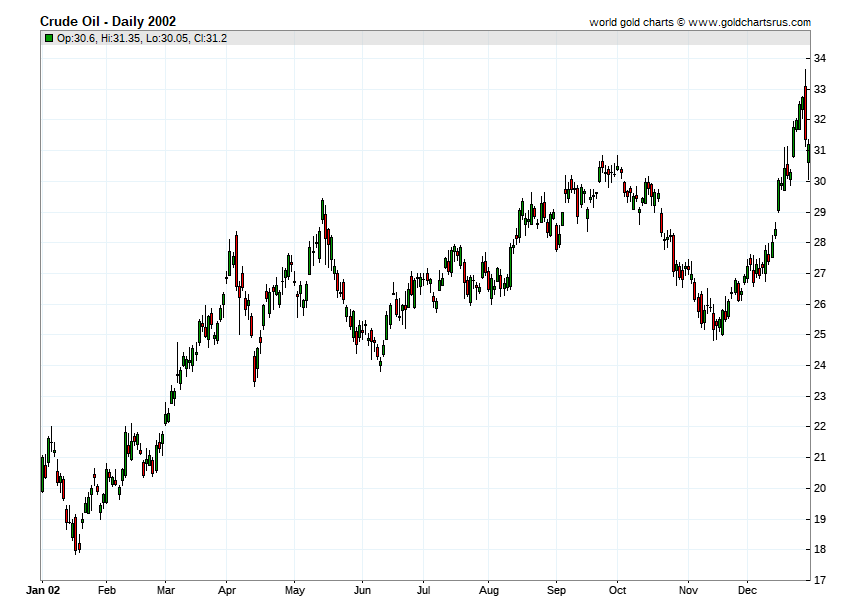Click the green legend square icon
The height and width of the screenshot is (616, 850).
pyautogui.click(x=49, y=38)
